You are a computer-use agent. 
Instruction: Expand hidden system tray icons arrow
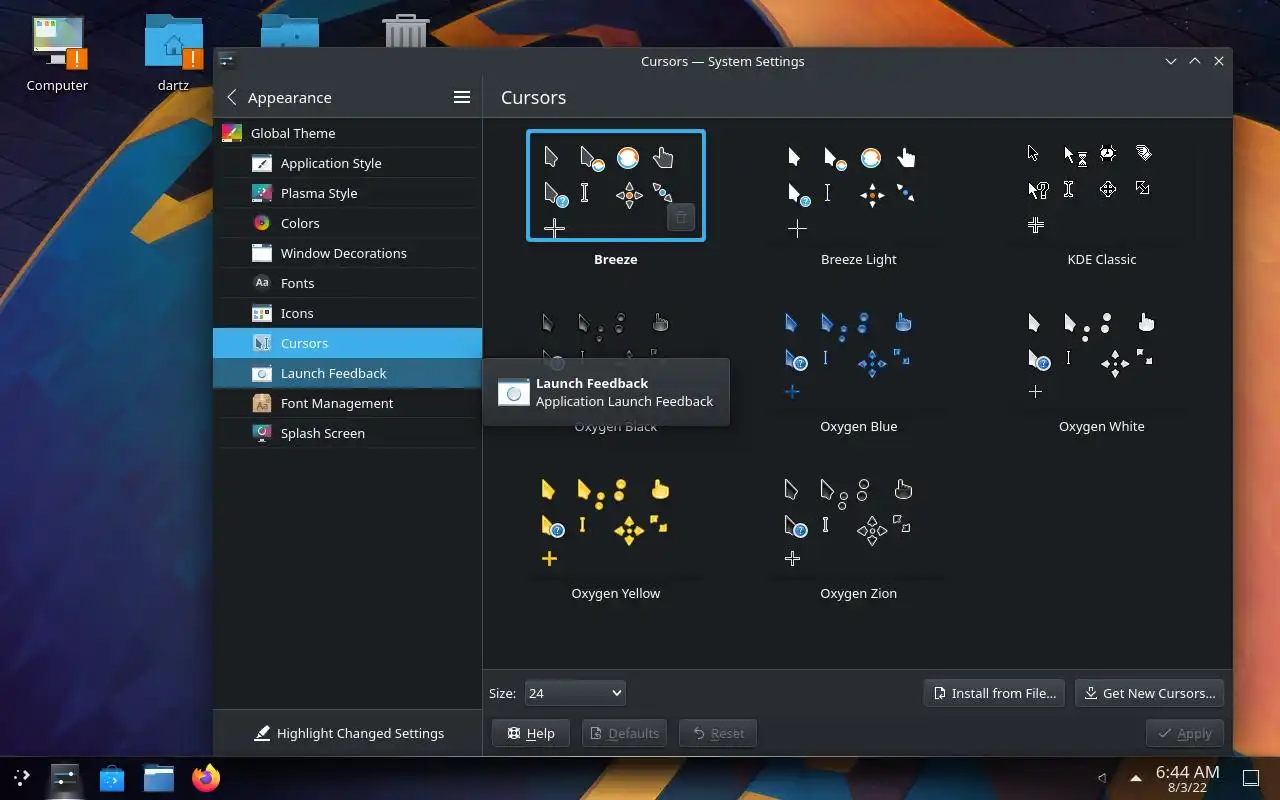[1136, 778]
